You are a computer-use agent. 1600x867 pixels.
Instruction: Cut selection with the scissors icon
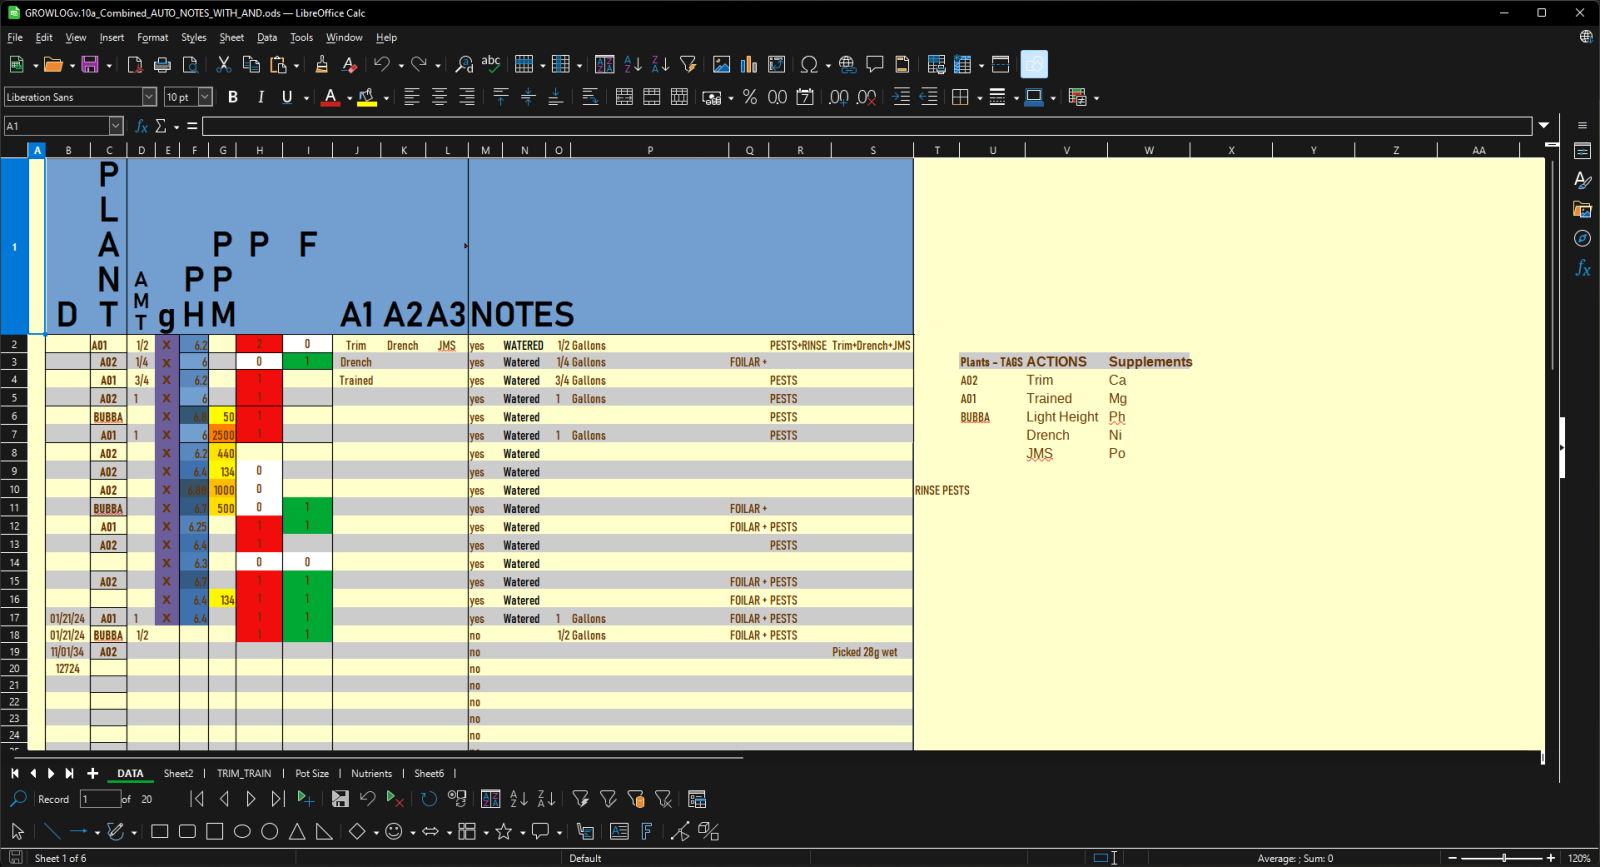(x=224, y=65)
